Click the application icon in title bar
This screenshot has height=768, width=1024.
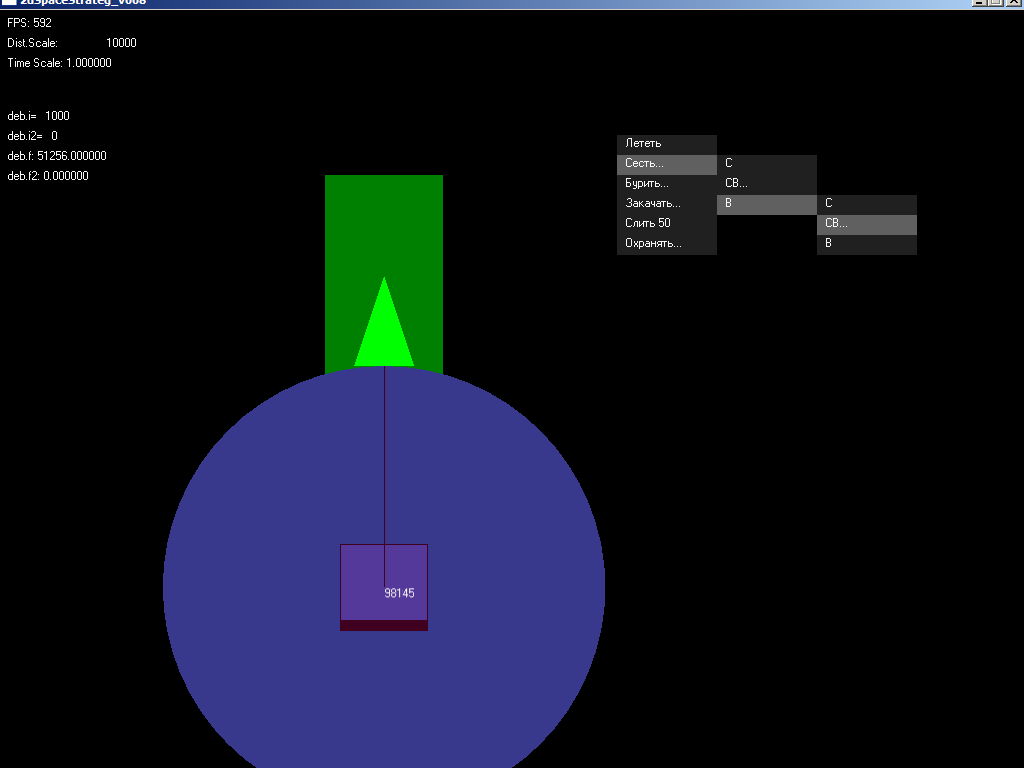(x=9, y=3)
